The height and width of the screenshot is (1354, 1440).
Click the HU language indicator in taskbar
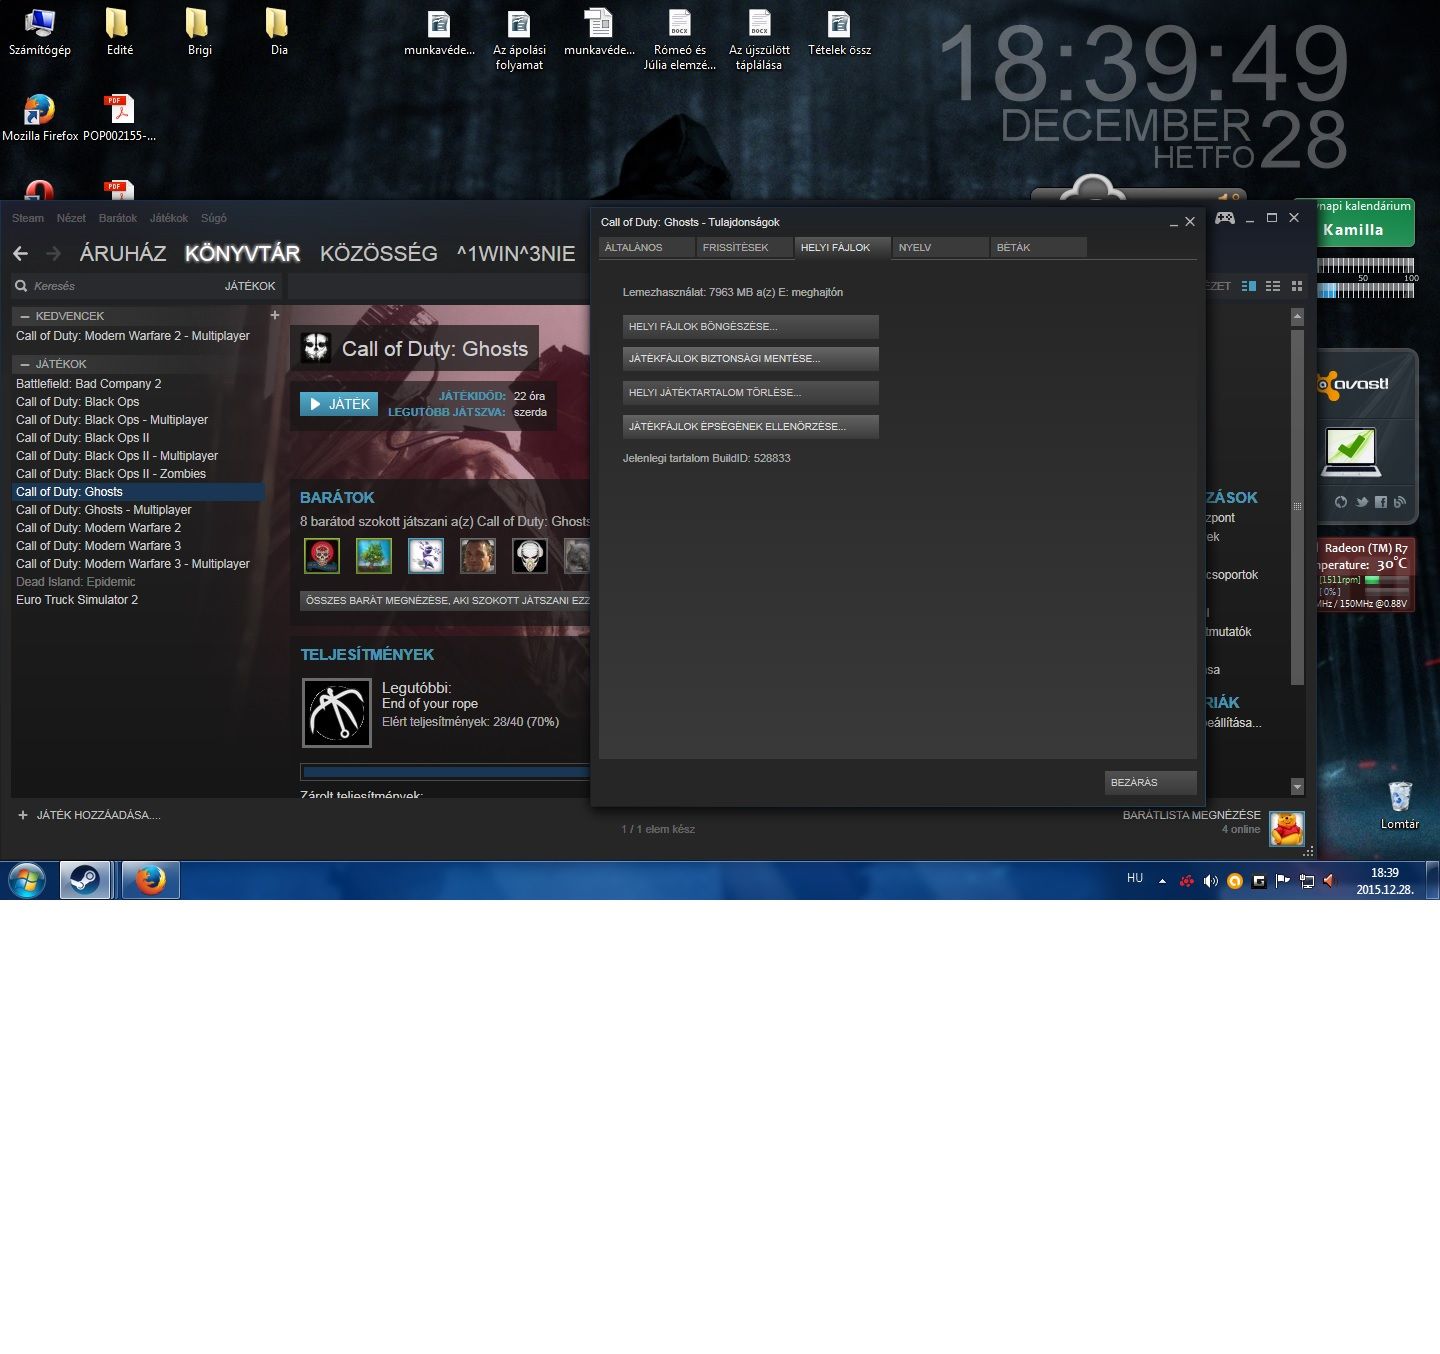(x=1135, y=878)
